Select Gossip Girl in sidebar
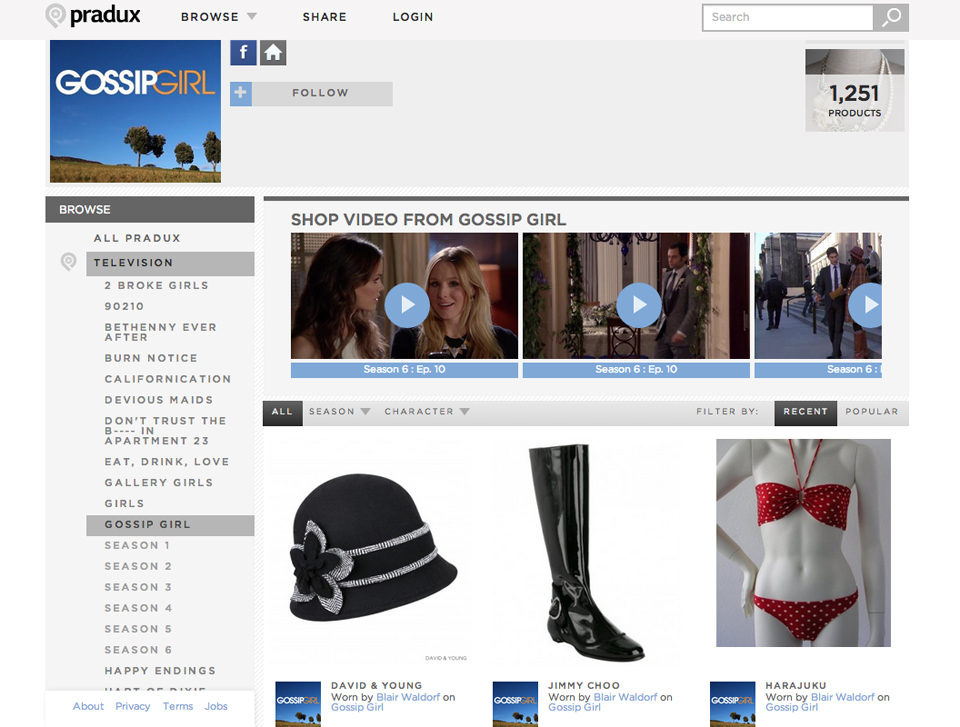Image resolution: width=960 pixels, height=727 pixels. (170, 525)
